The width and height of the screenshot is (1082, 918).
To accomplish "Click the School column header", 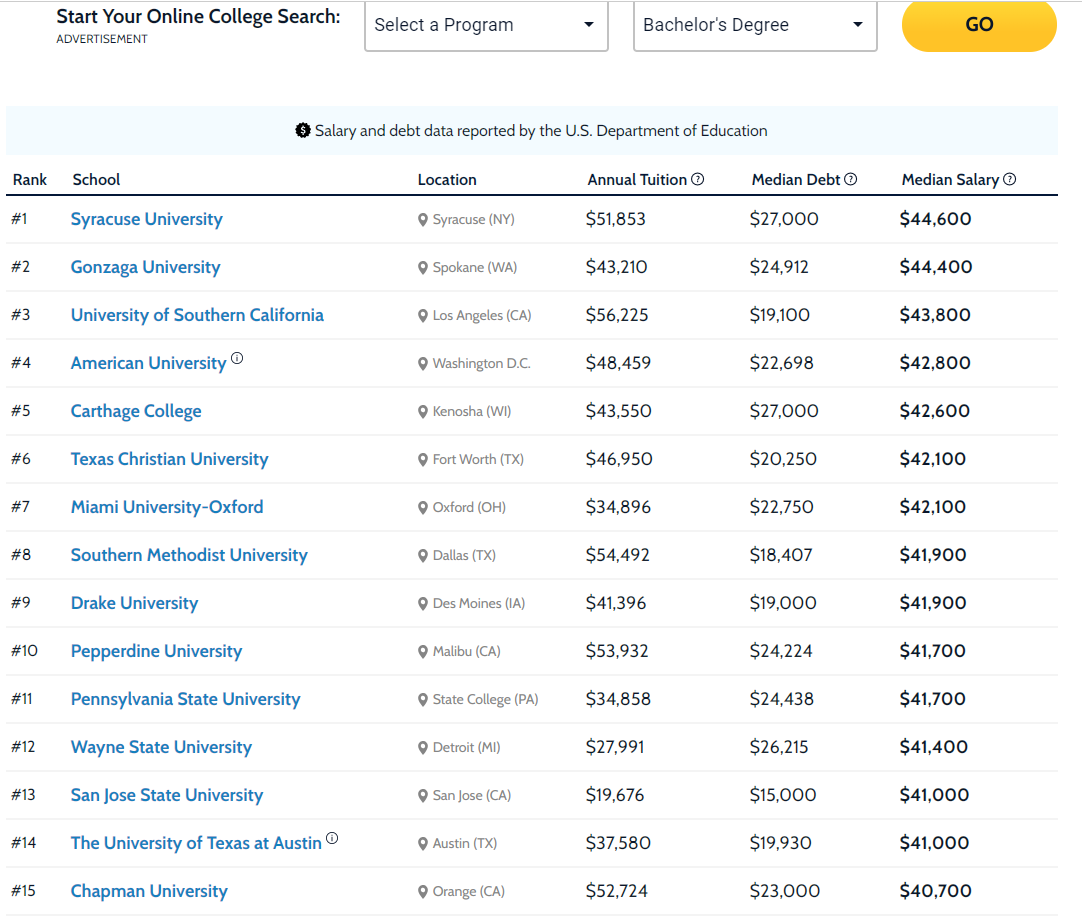I will [x=97, y=179].
